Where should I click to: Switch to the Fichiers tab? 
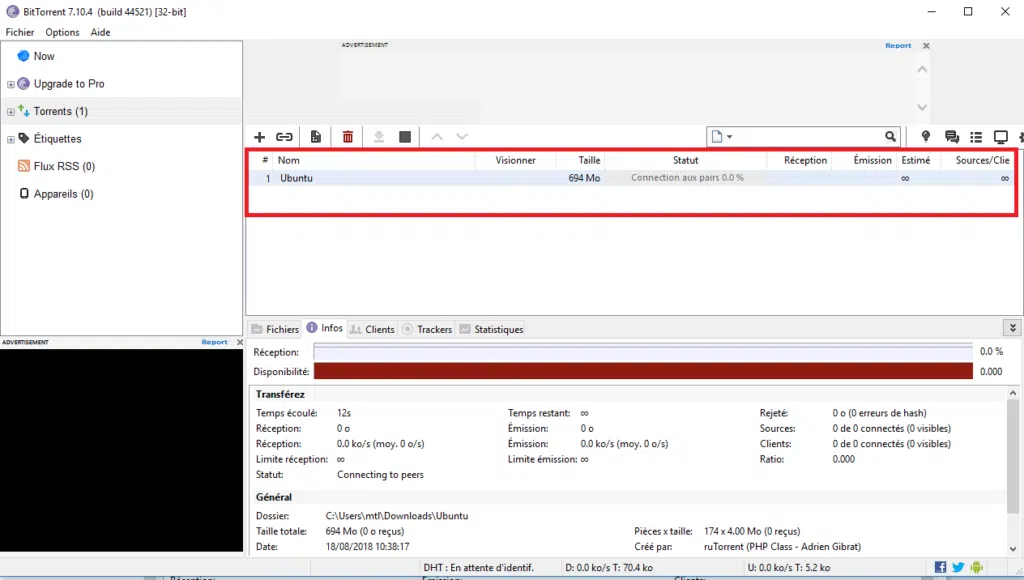275,329
